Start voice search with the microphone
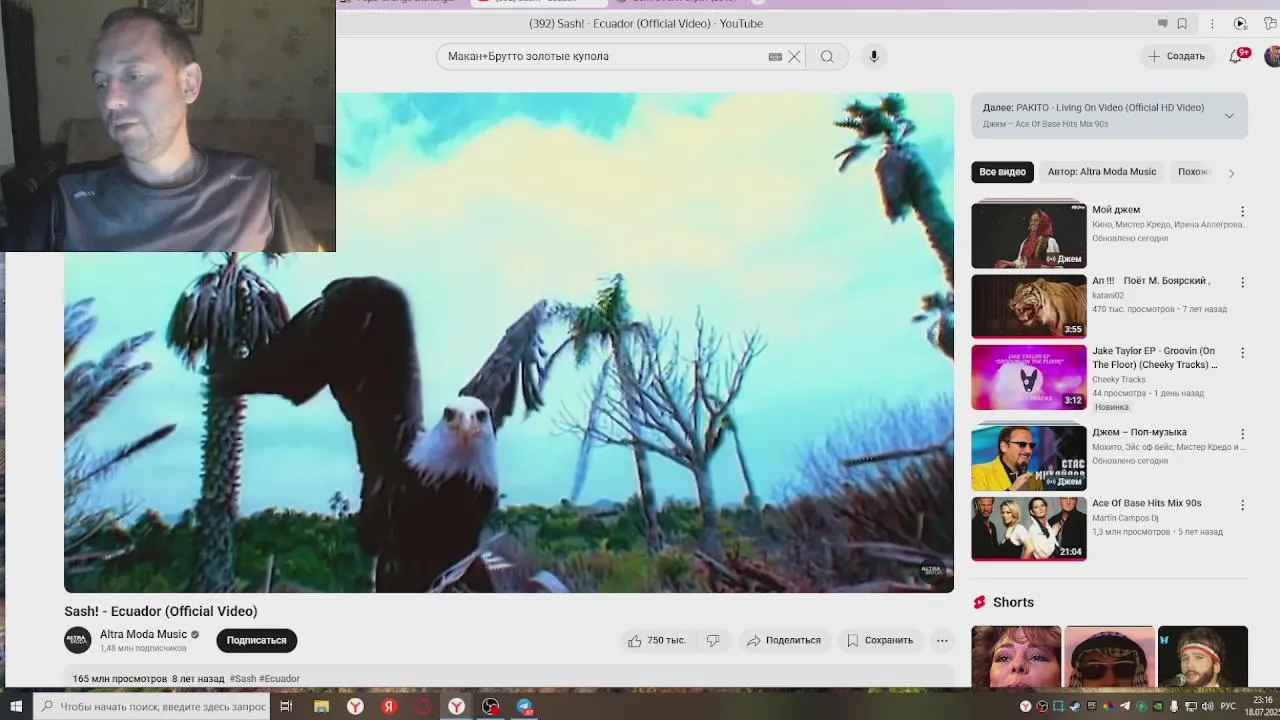The width and height of the screenshot is (1280, 720). (x=874, y=57)
